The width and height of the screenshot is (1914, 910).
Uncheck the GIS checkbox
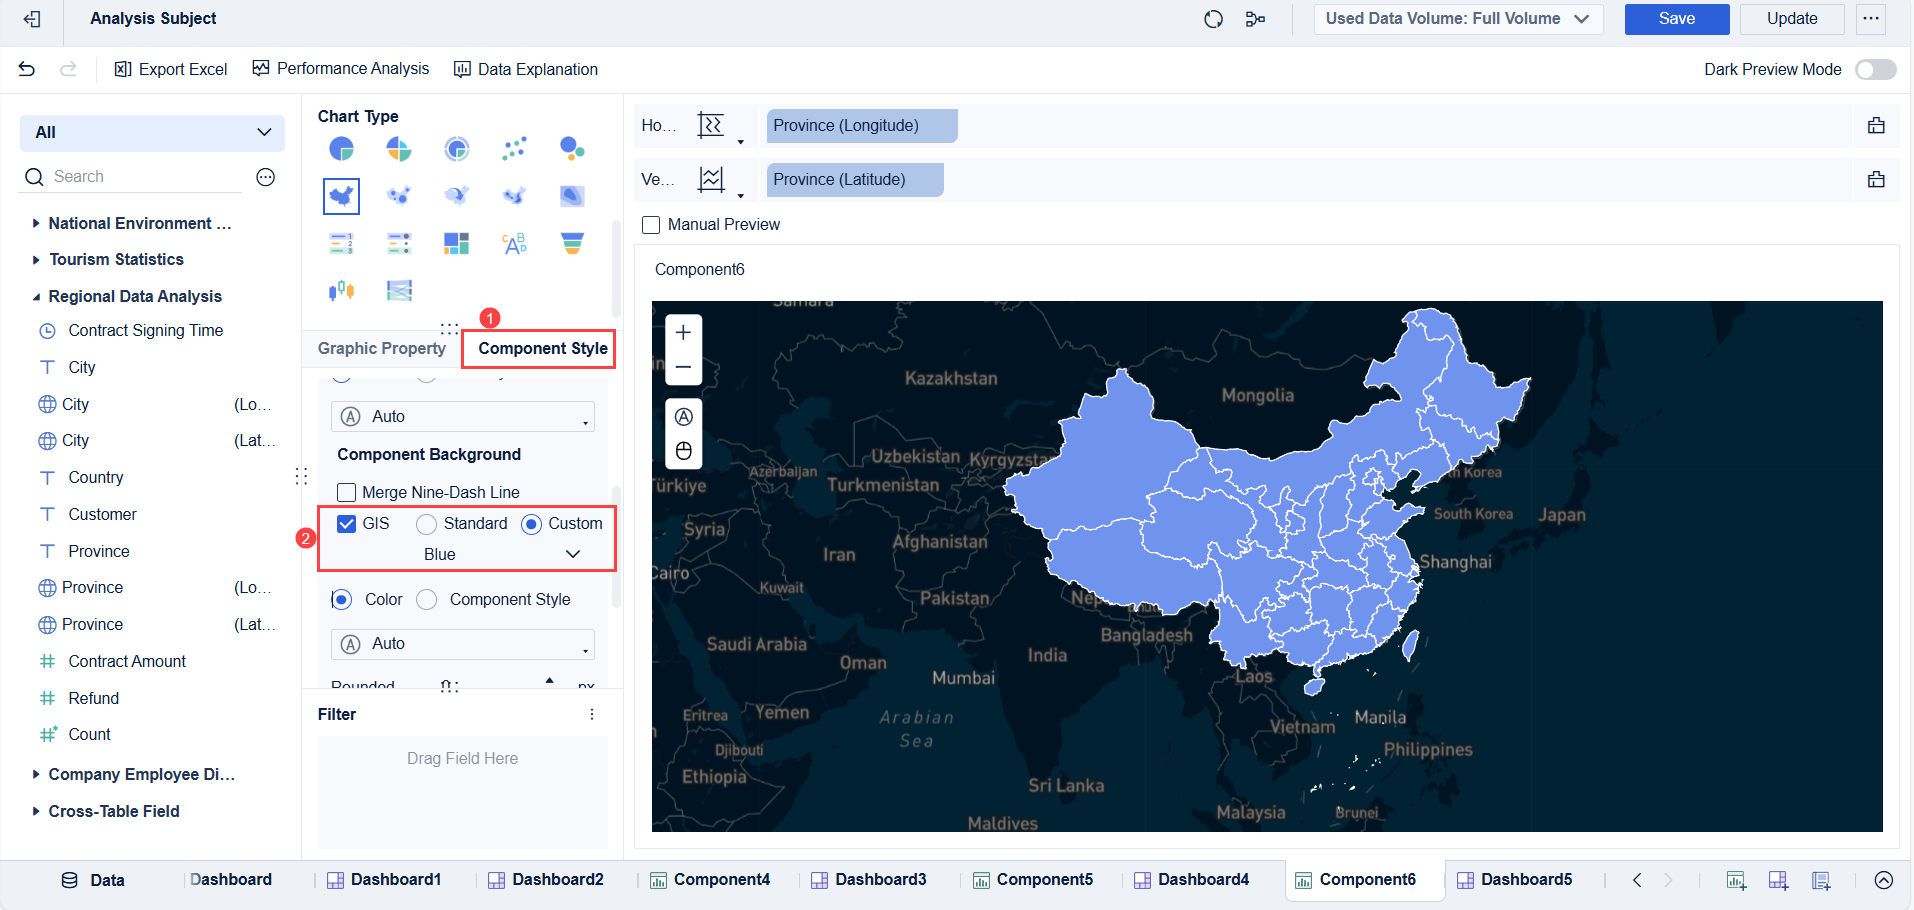point(347,524)
